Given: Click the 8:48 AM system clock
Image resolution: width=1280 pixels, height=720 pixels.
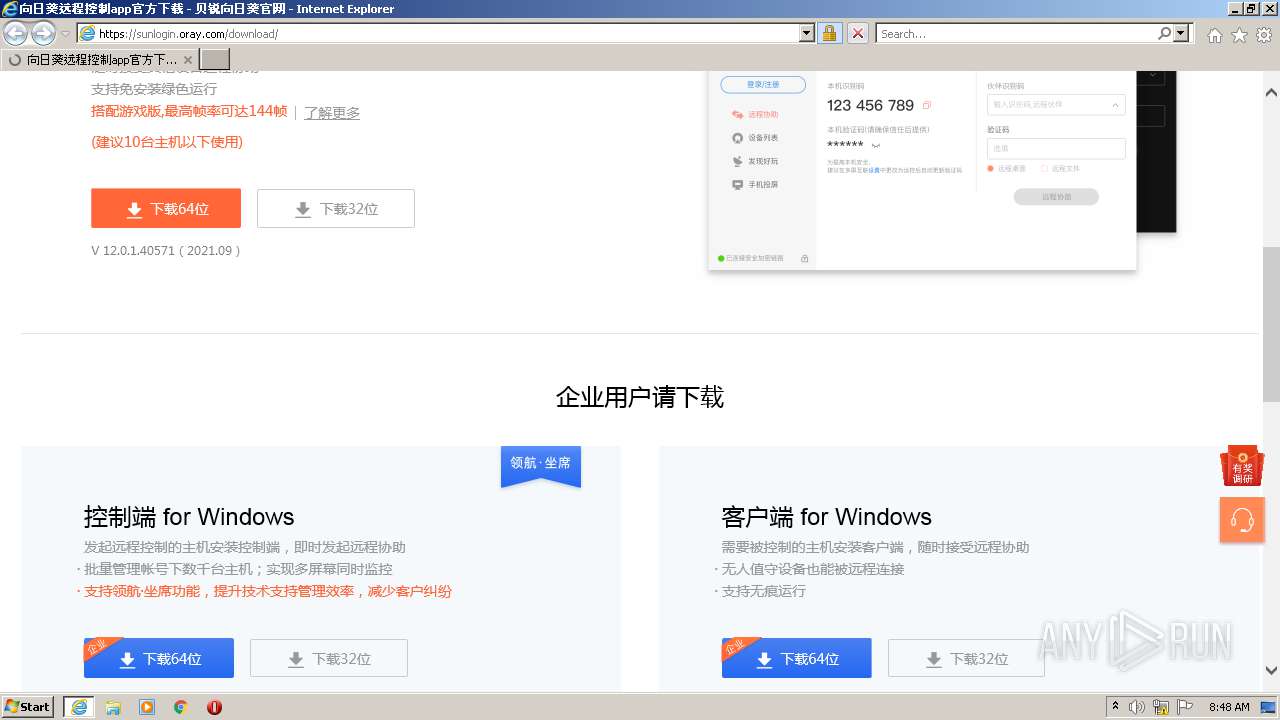Looking at the screenshot, I should click(1229, 707).
